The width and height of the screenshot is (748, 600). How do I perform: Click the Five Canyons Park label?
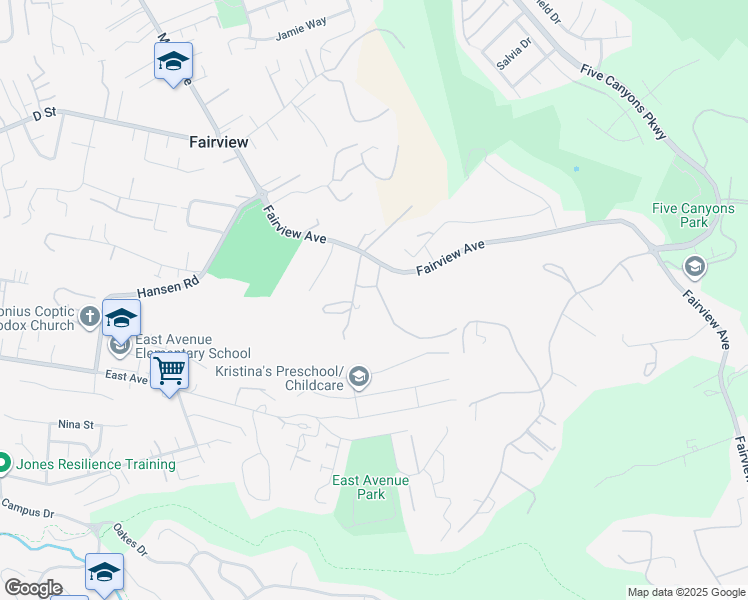[x=694, y=215]
